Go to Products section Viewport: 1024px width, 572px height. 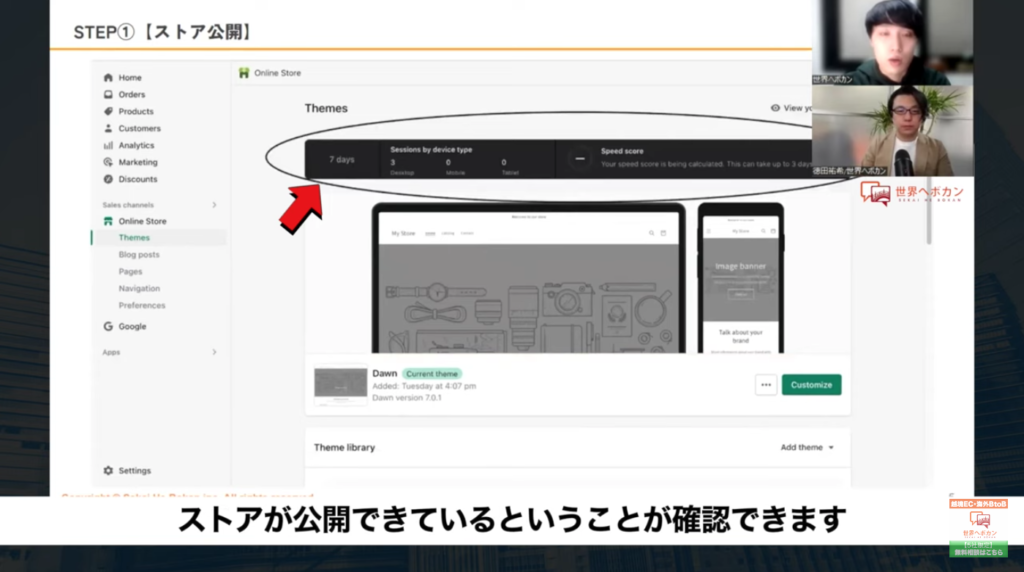click(x=136, y=111)
